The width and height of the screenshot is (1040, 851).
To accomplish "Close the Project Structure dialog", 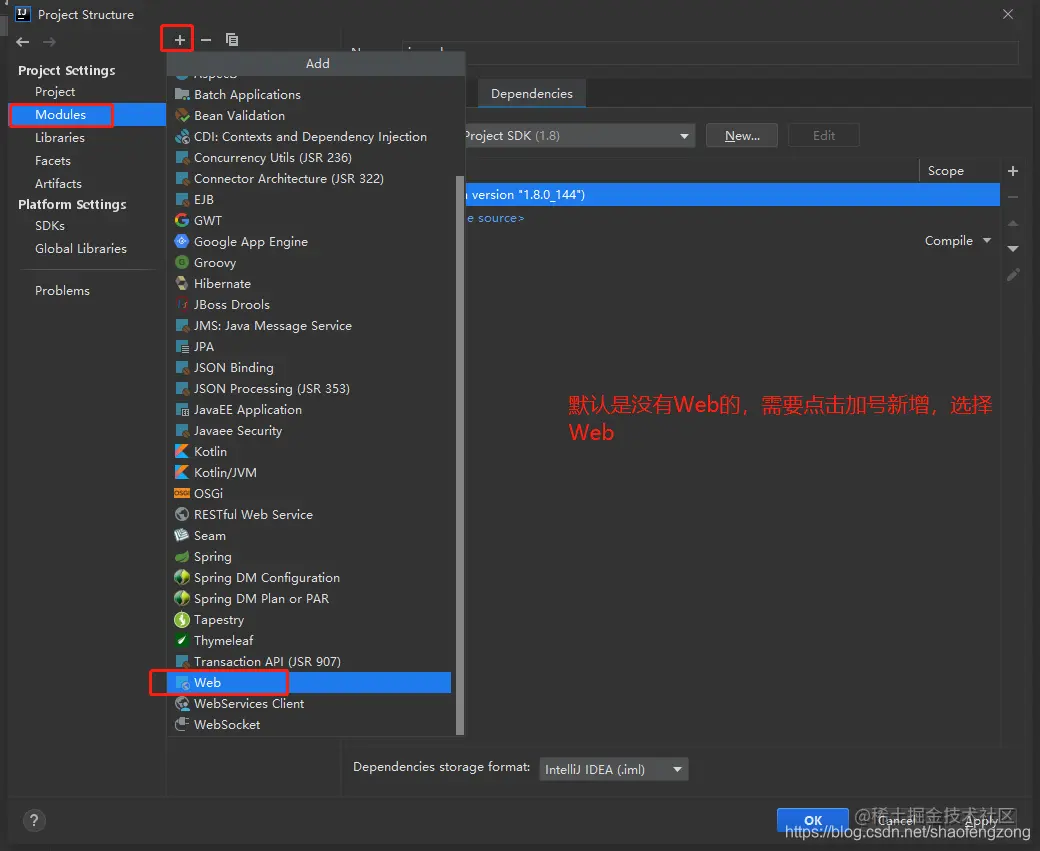I will click(1008, 14).
